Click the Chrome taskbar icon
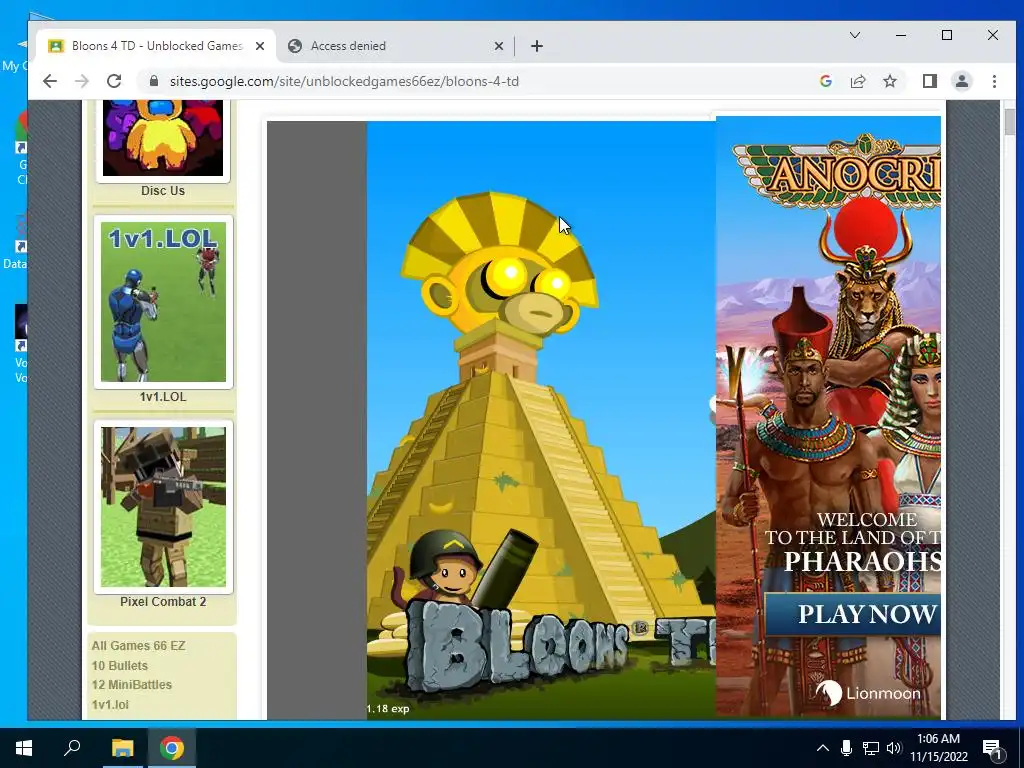1024x768 pixels. [172, 748]
